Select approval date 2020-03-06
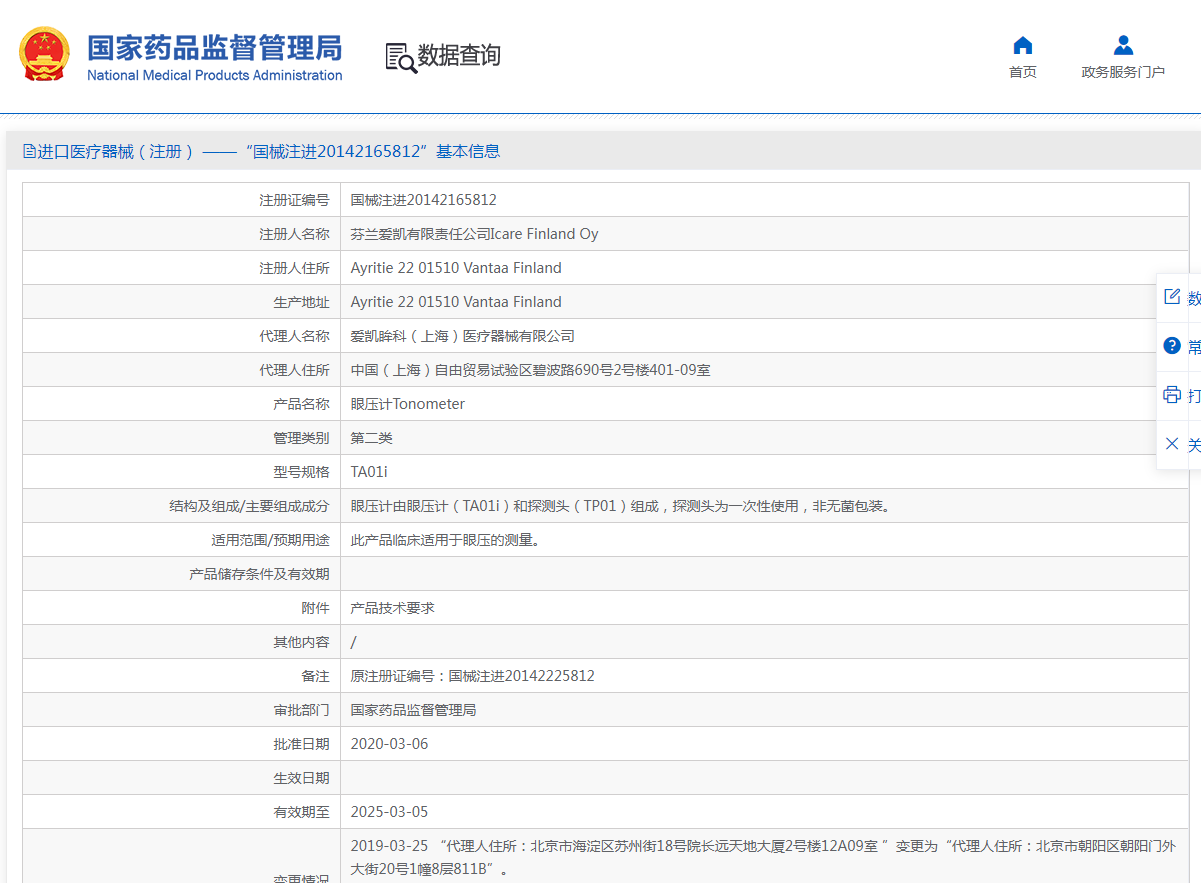 [389, 744]
